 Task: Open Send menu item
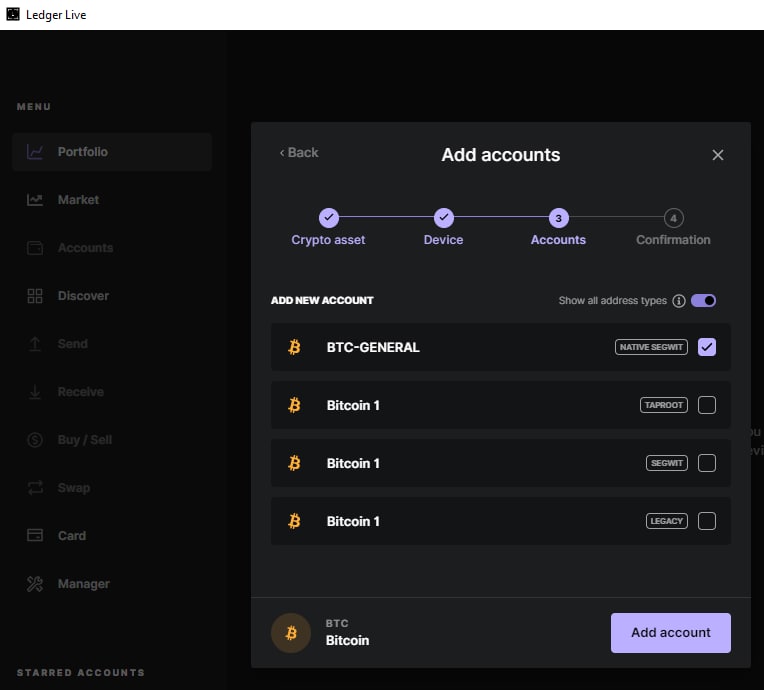[x=112, y=344]
